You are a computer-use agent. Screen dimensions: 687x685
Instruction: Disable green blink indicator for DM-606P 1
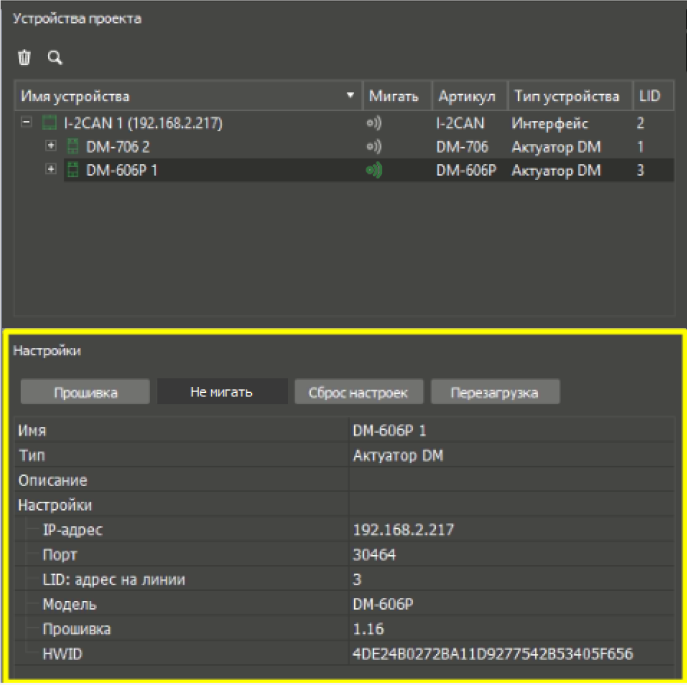click(374, 170)
